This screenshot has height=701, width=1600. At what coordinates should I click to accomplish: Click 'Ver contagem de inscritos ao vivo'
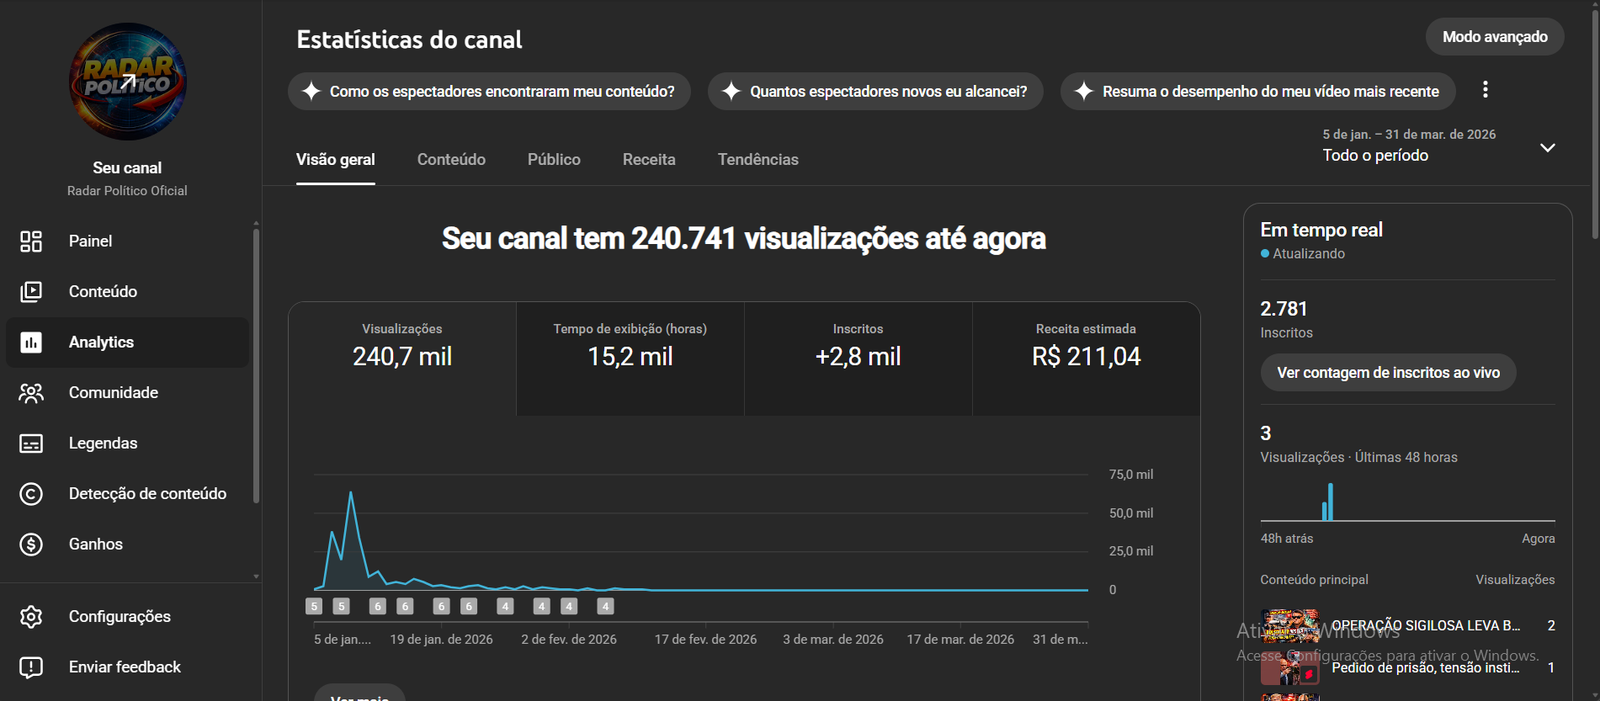tap(1388, 373)
